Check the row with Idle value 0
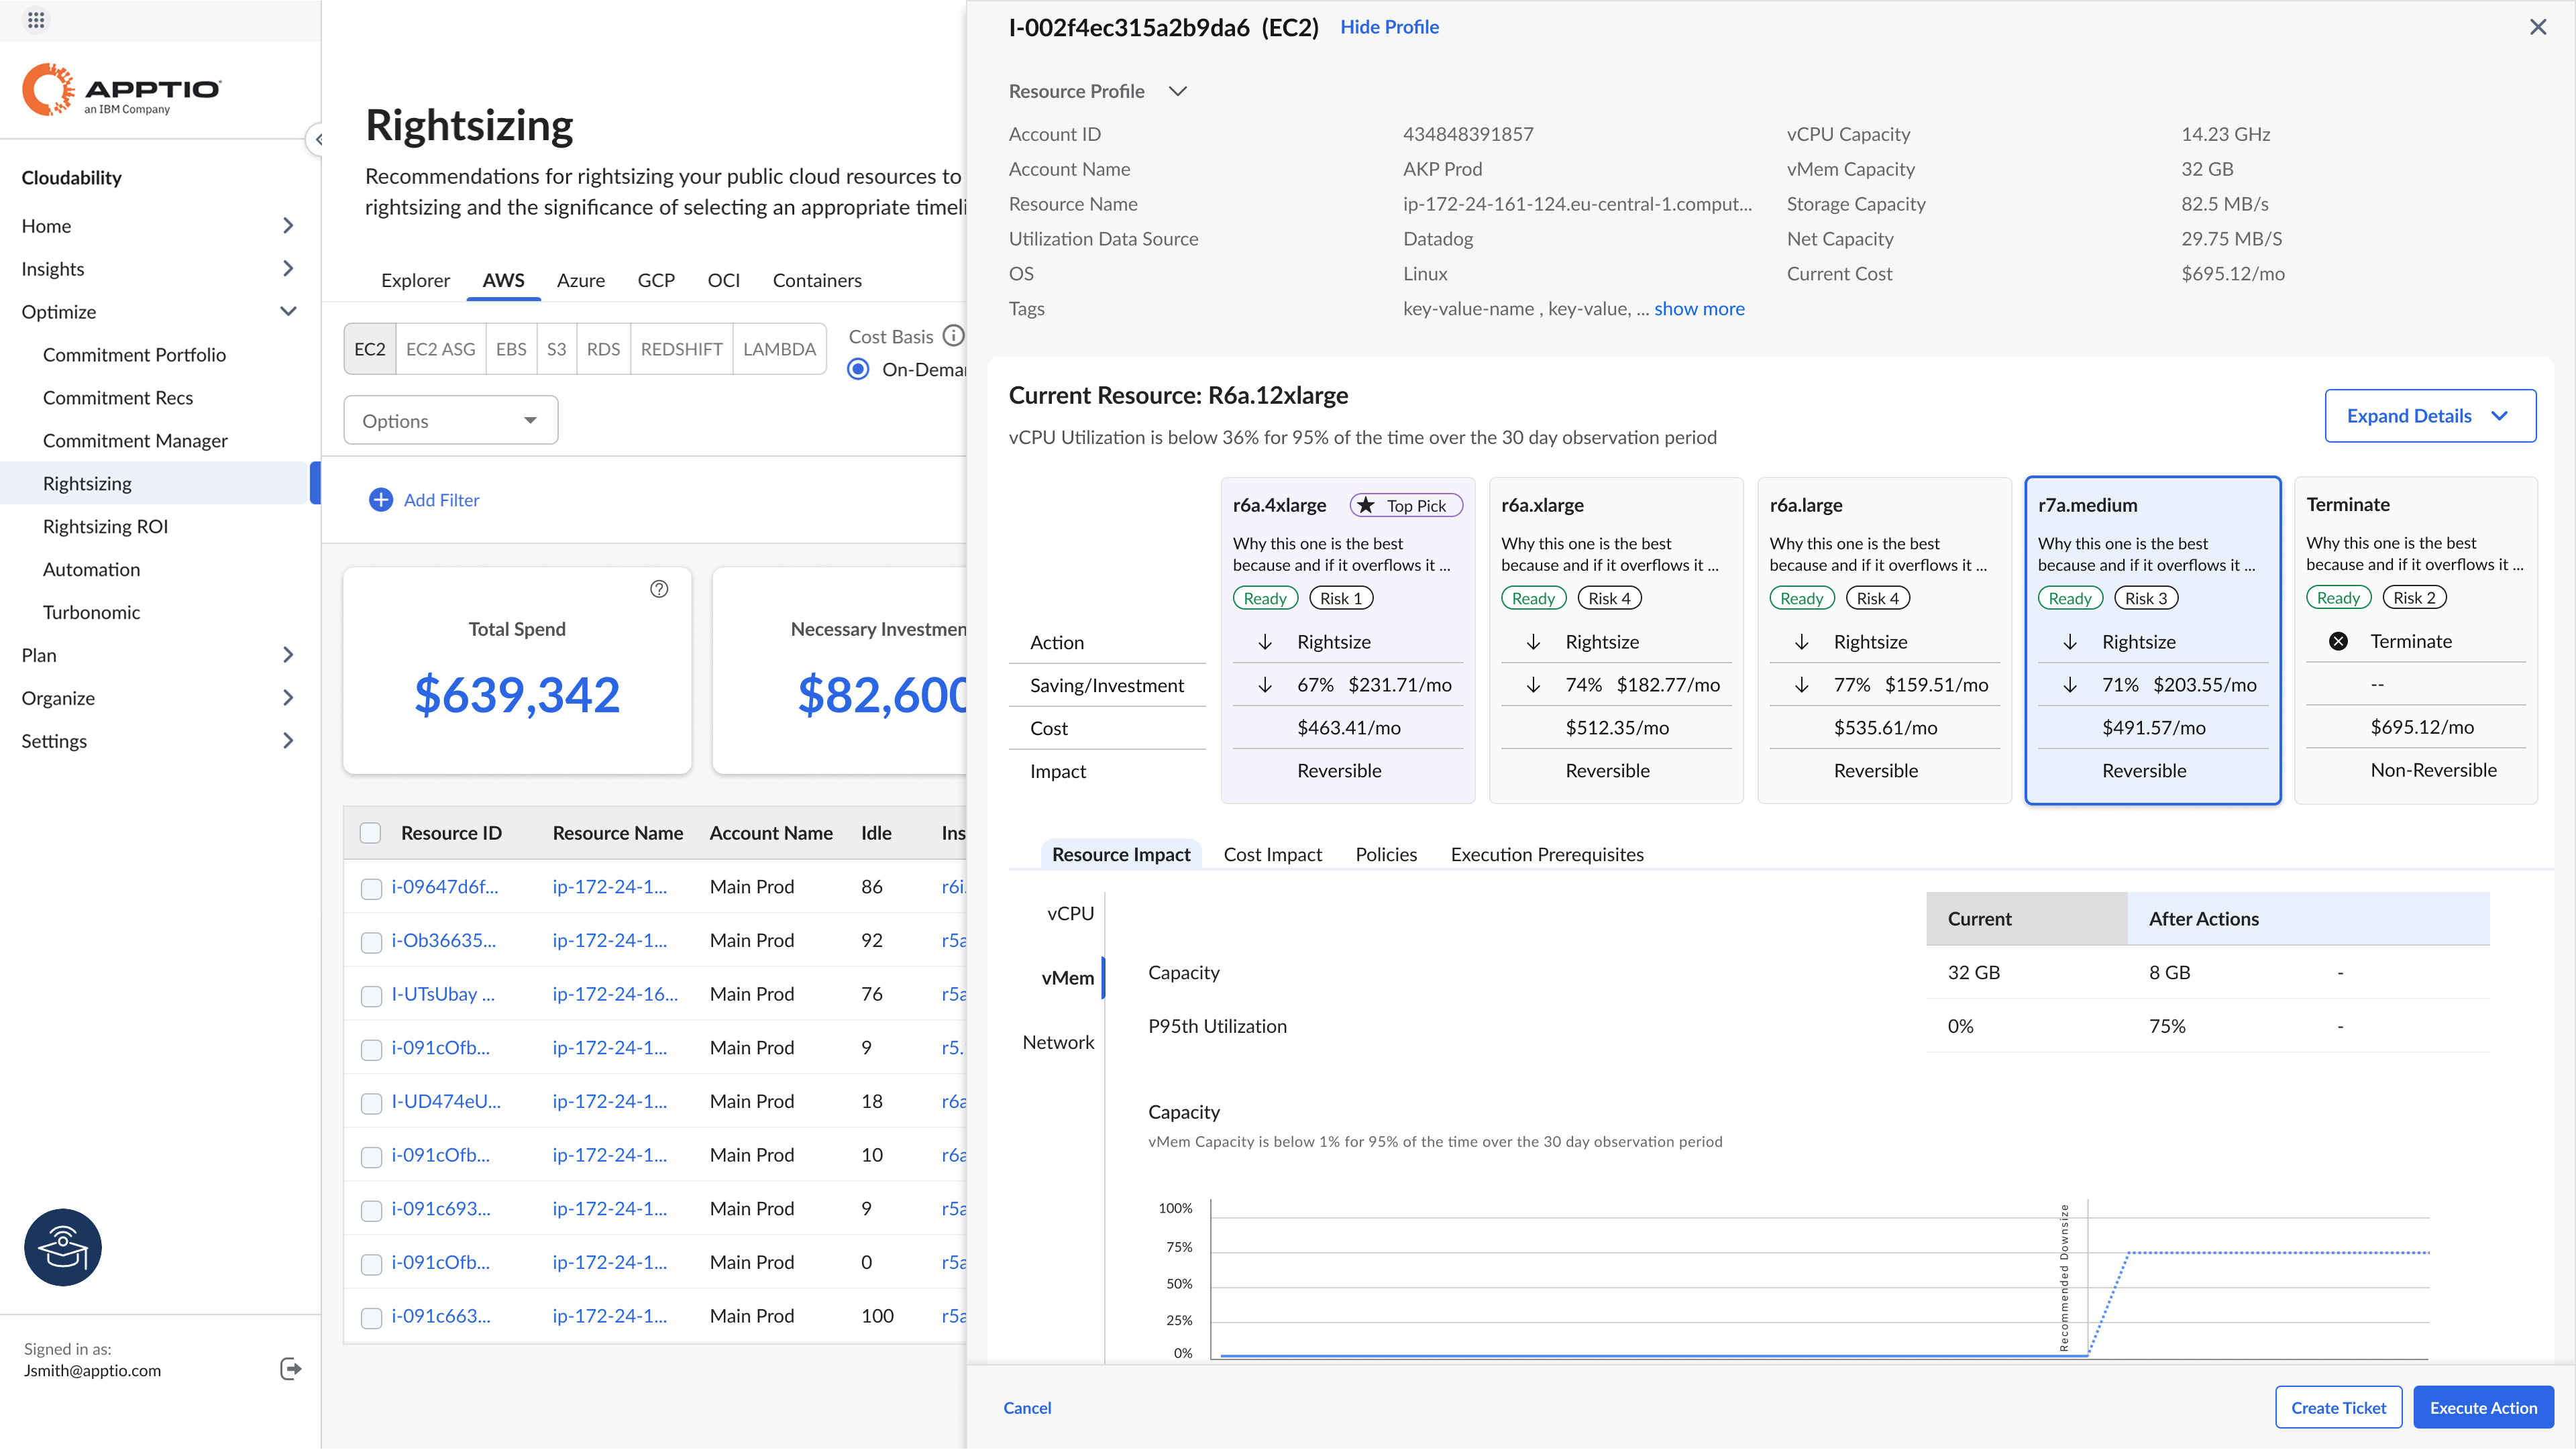 (371, 1264)
